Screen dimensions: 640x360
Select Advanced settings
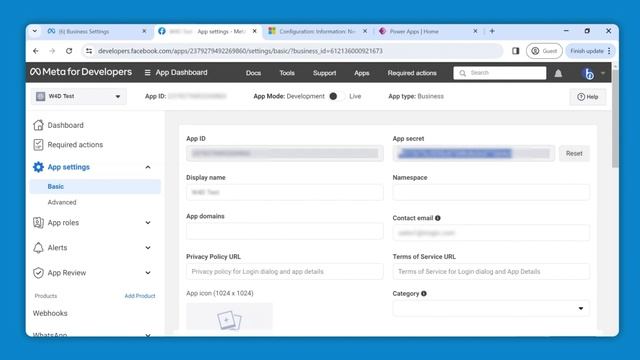coord(62,202)
